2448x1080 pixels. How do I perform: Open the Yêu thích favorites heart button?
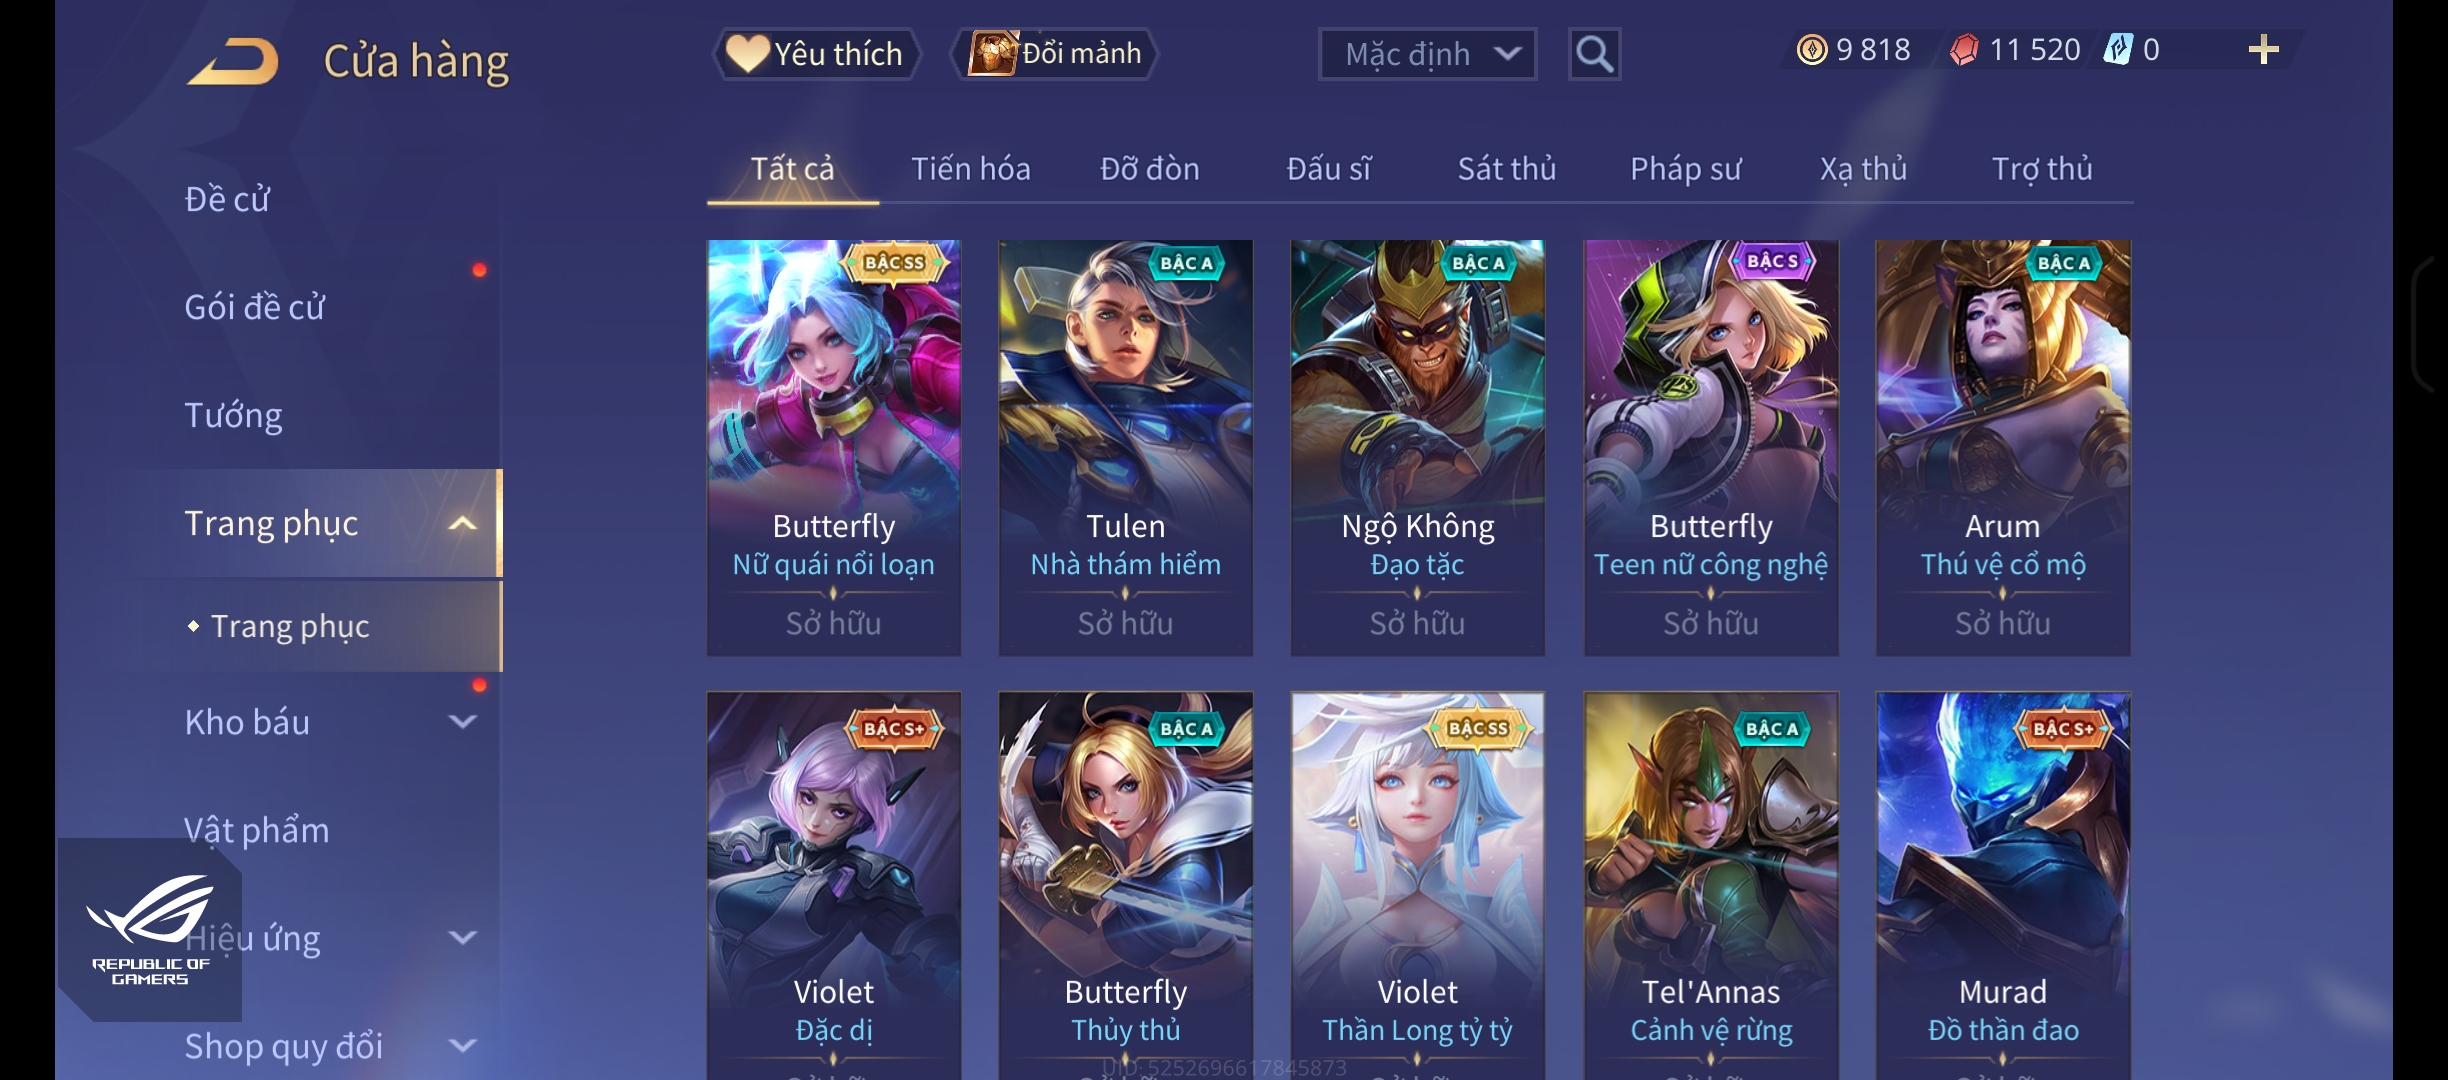tap(816, 53)
